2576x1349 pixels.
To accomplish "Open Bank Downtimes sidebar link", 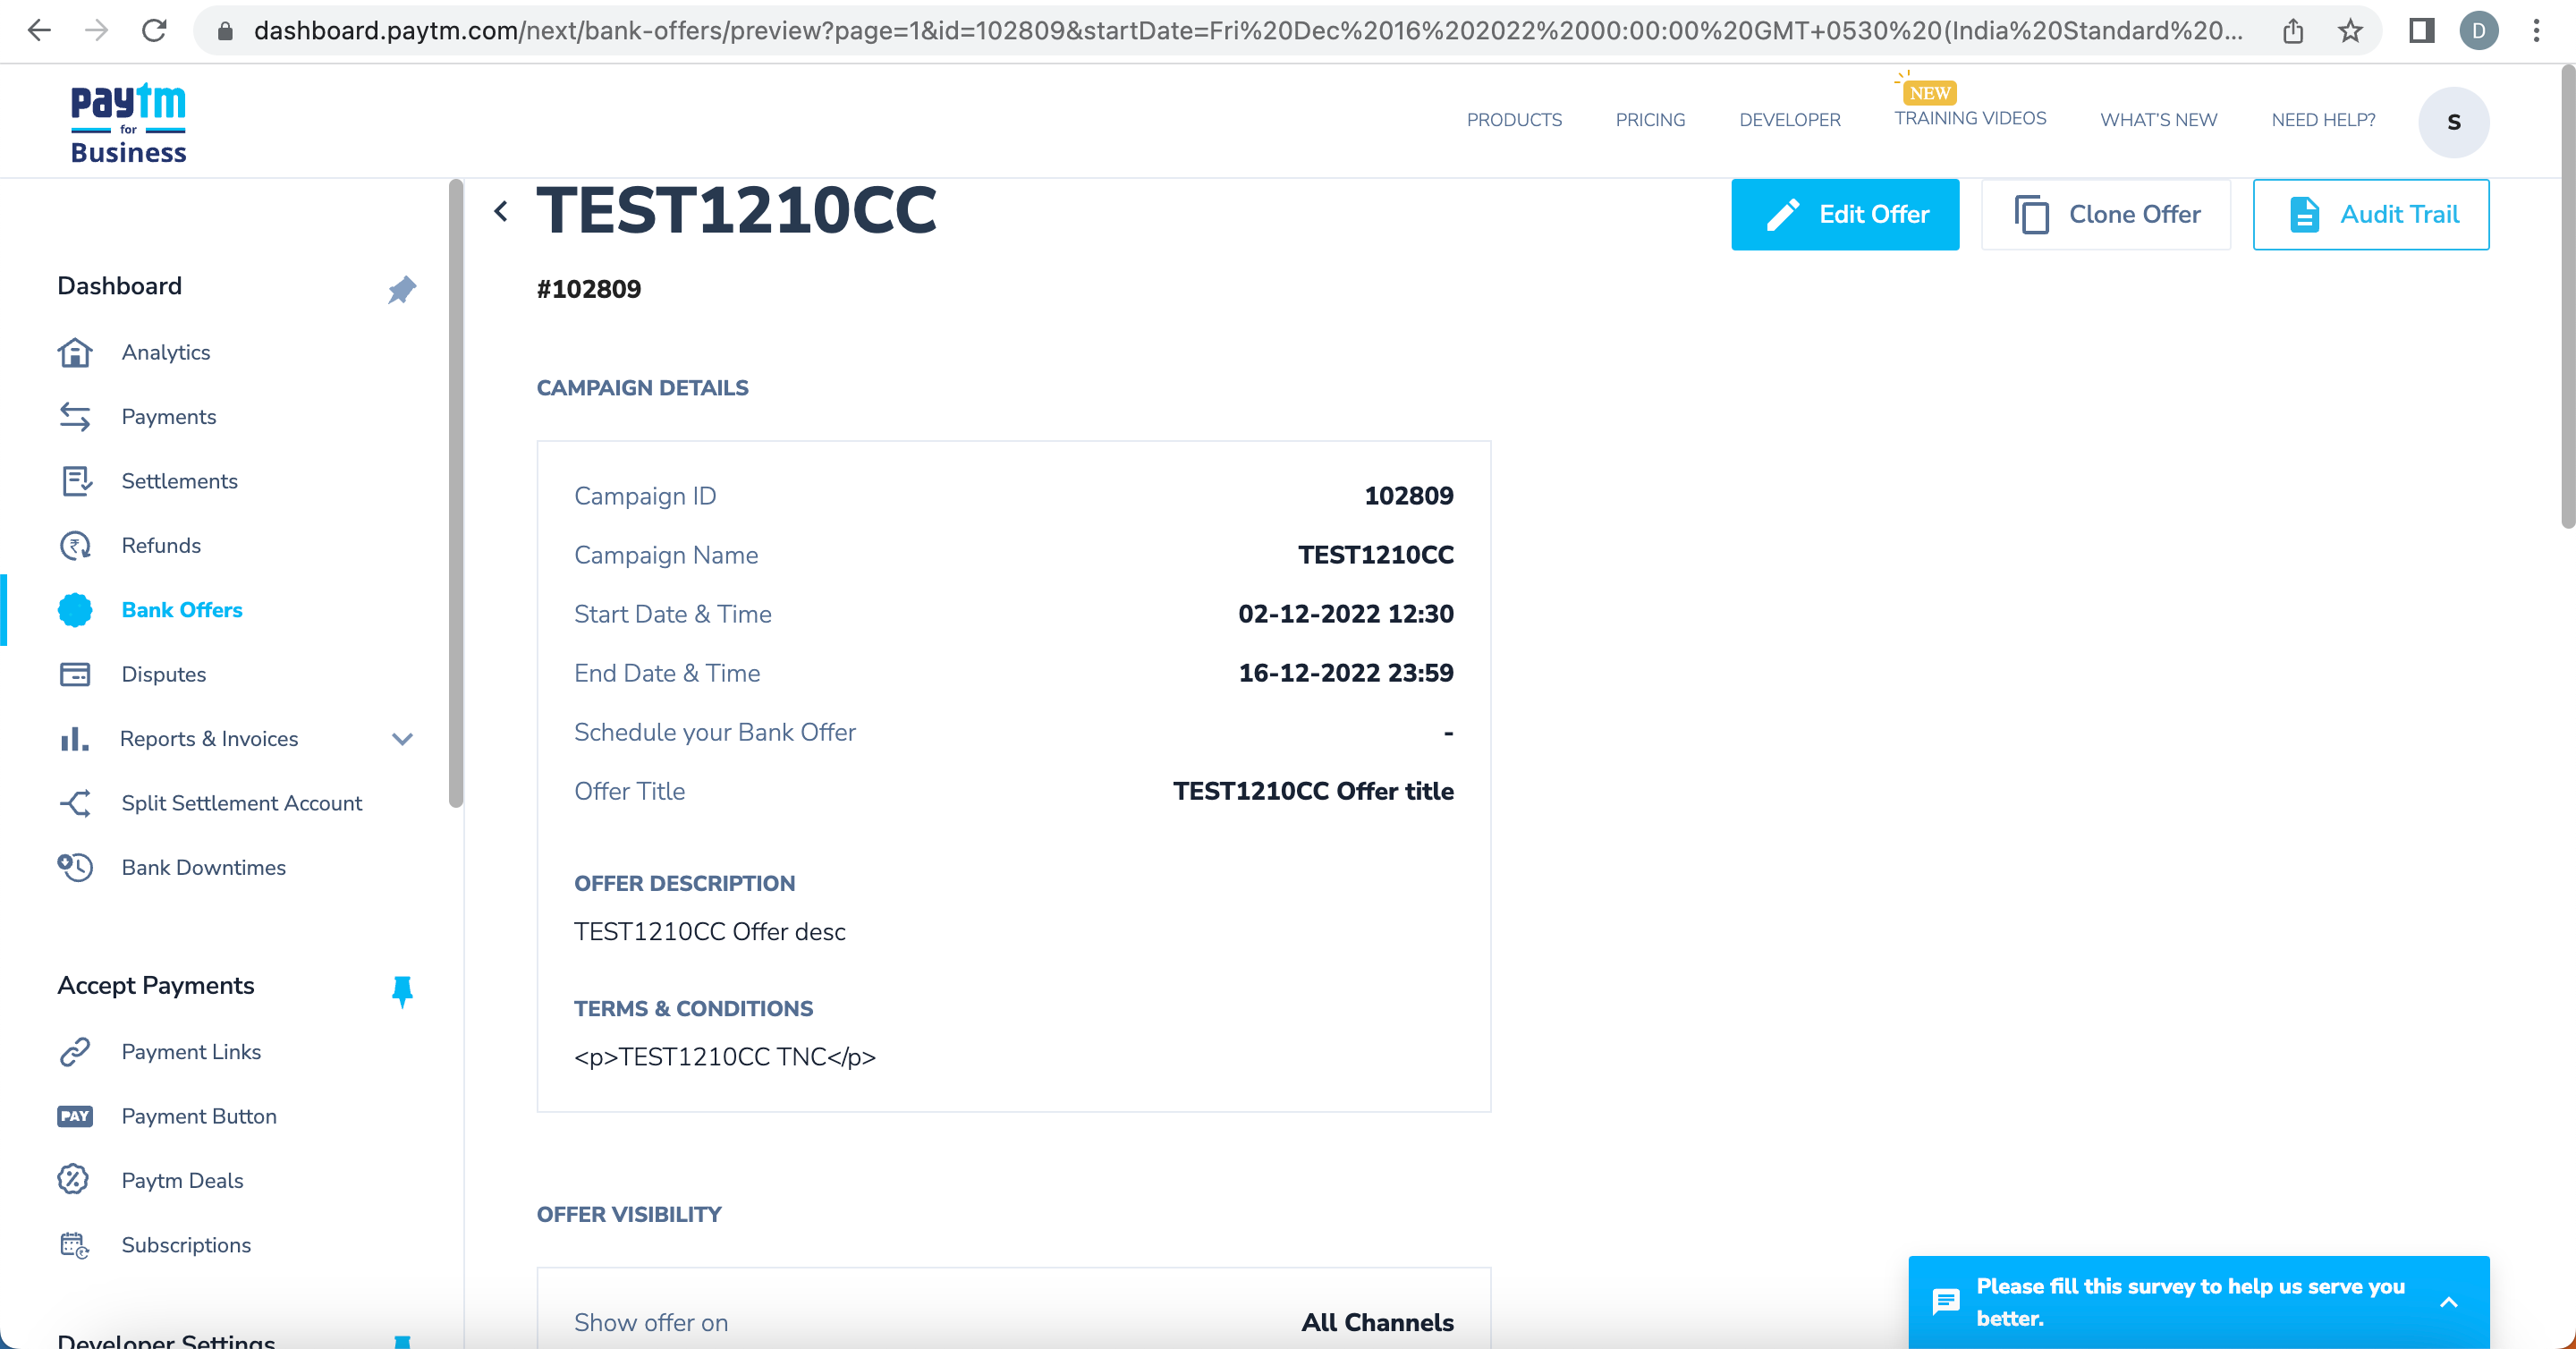I will click(203, 867).
